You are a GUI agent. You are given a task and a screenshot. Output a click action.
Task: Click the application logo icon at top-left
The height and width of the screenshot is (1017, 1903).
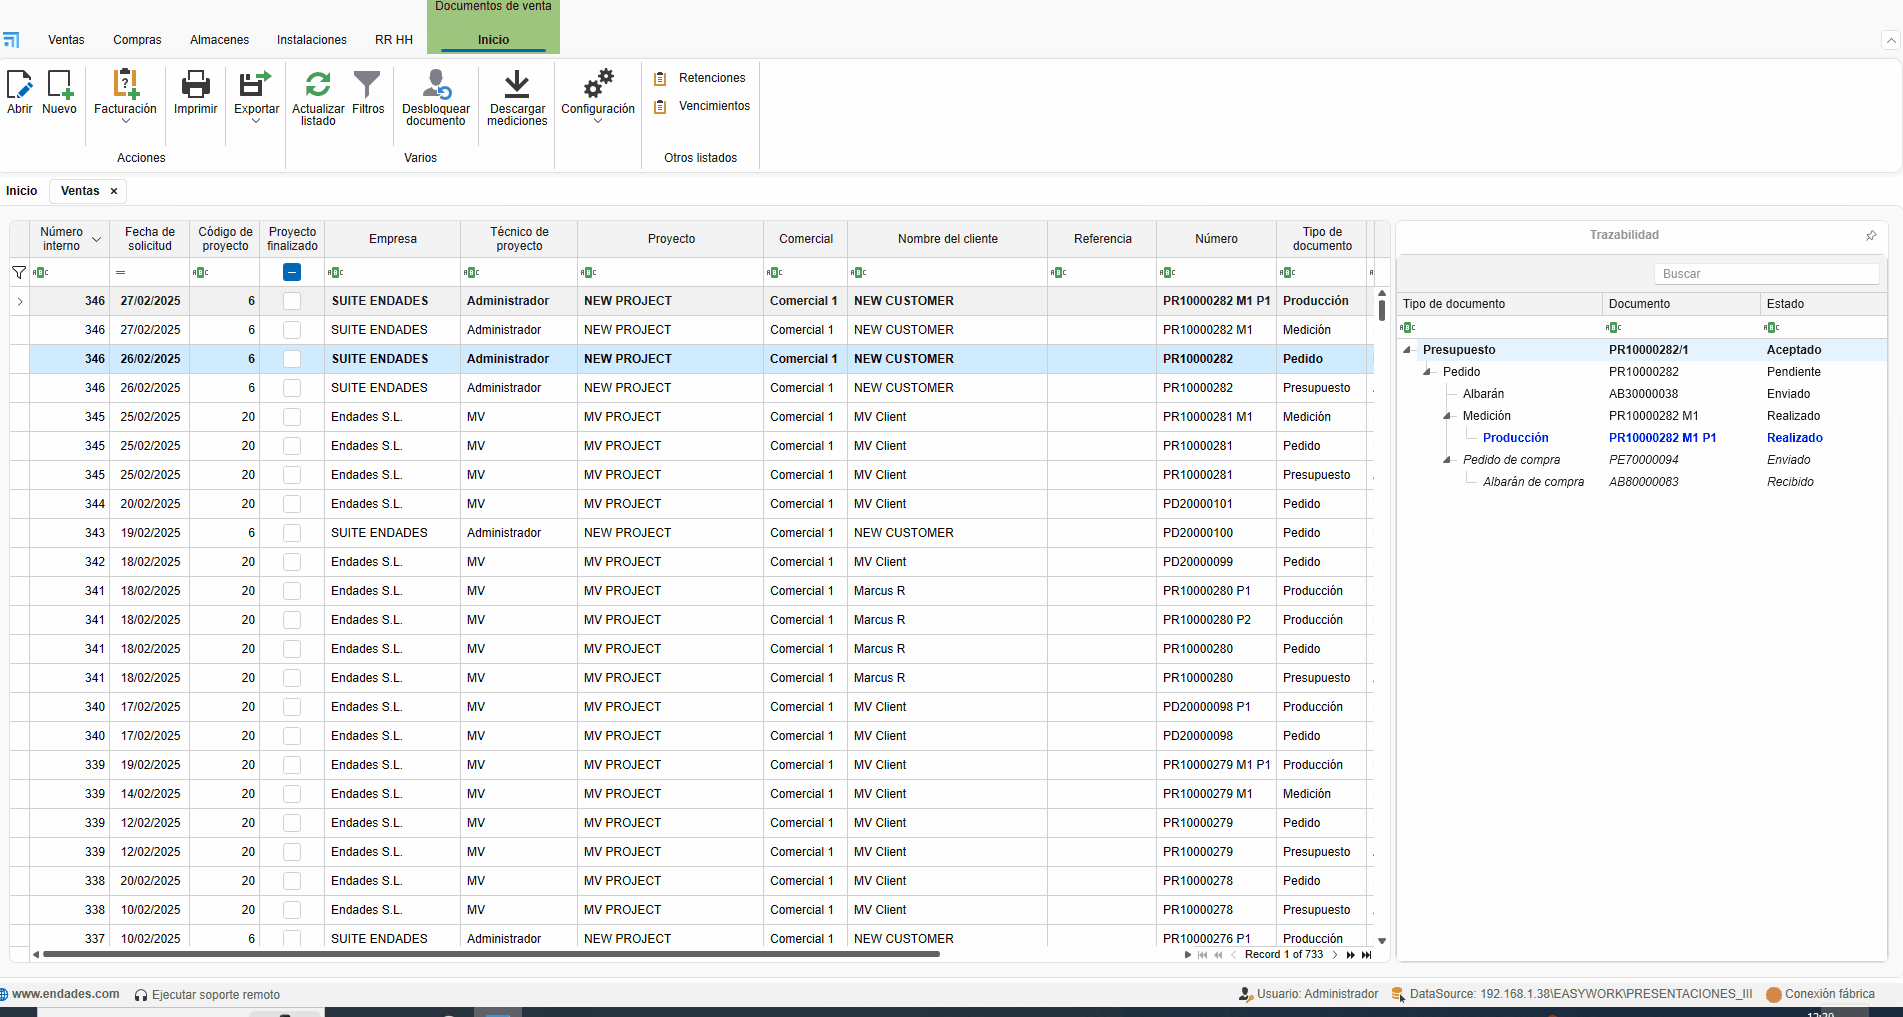[x=11, y=40]
